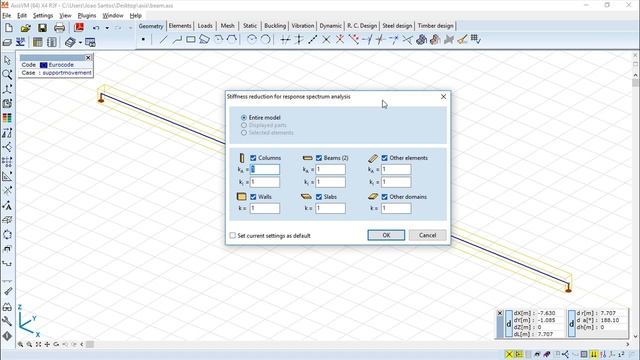Select the Rectangle drawing tool
Viewport: 640px width, 360px height.
point(191,40)
